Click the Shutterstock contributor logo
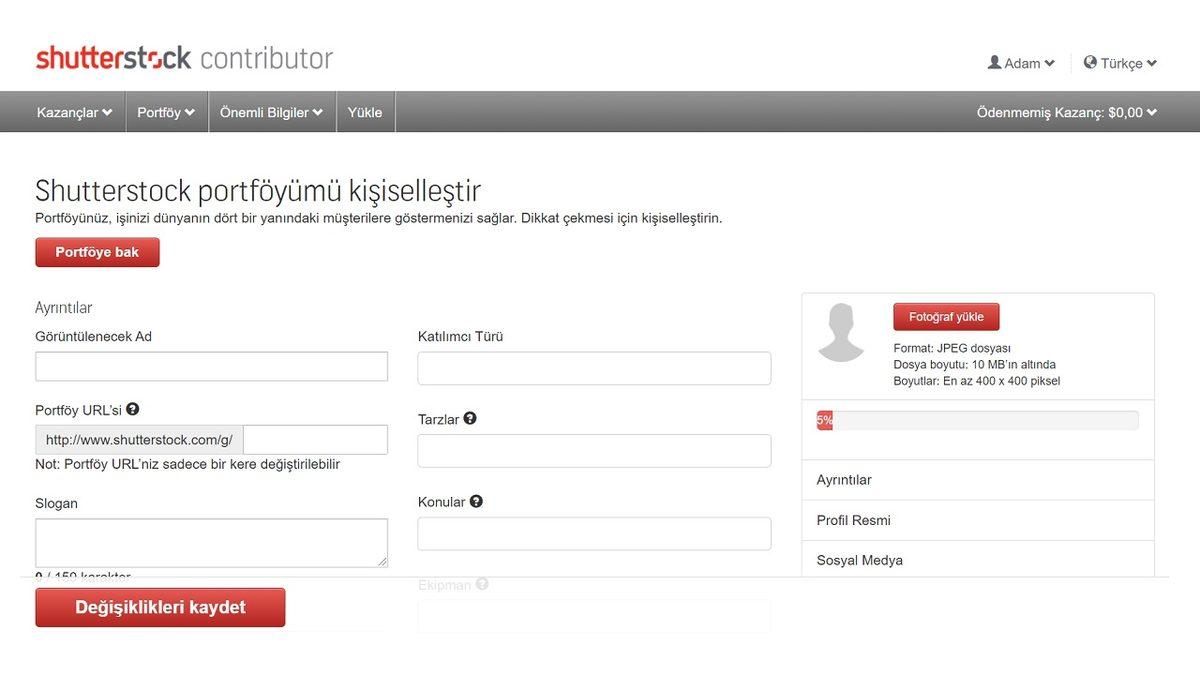 coord(184,57)
